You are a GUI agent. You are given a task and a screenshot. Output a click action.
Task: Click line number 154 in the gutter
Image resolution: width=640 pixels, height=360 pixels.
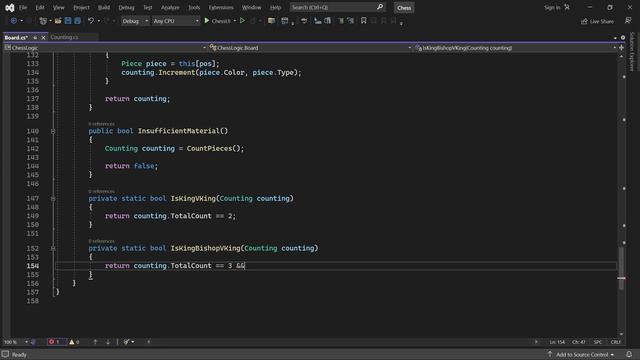point(33,266)
